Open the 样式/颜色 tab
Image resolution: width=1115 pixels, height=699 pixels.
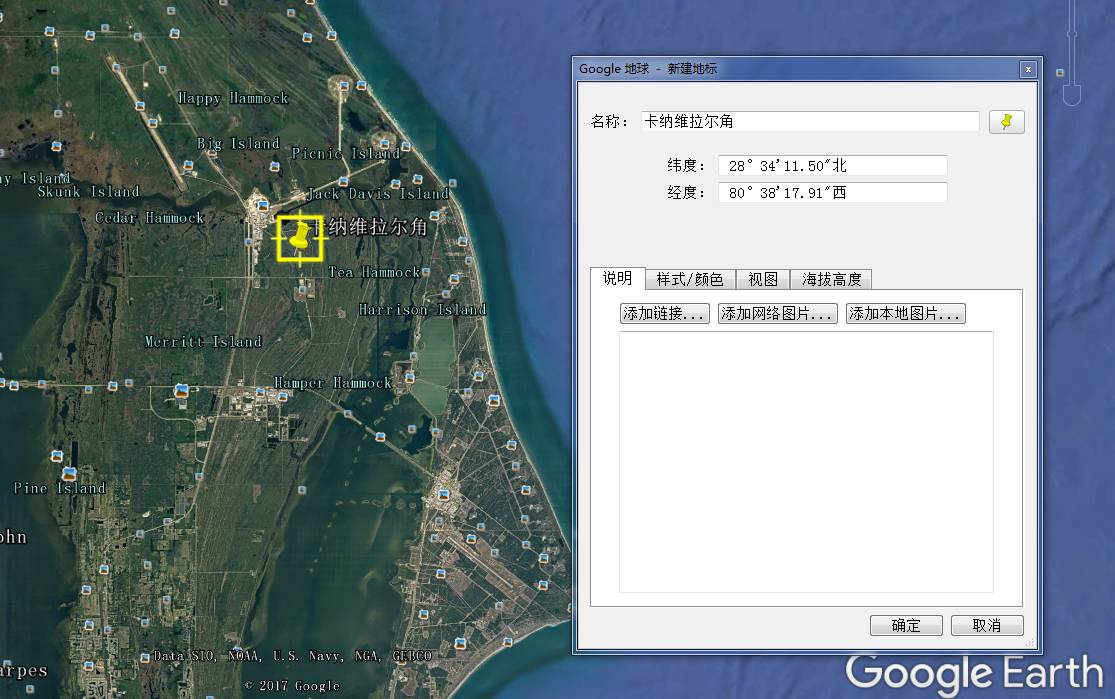click(x=690, y=279)
